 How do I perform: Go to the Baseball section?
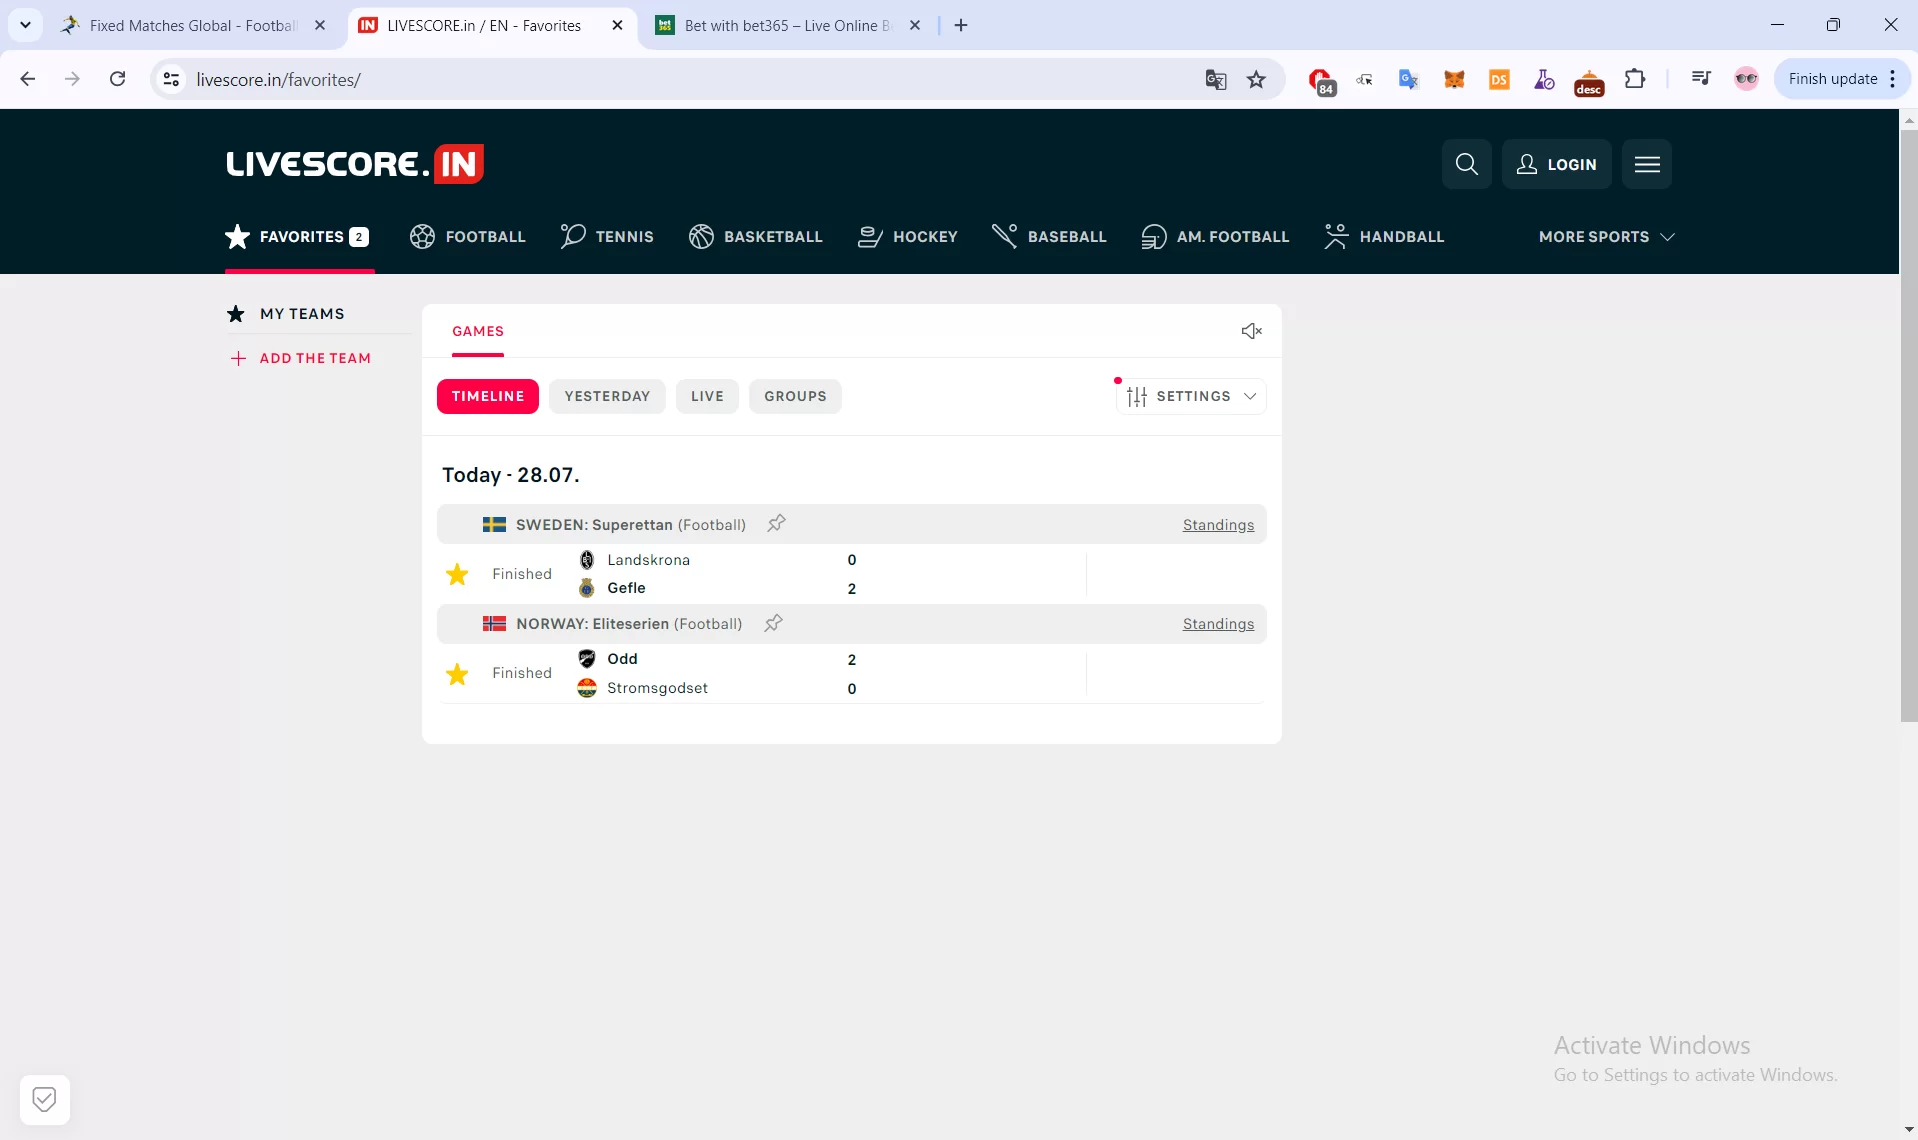pos(1049,237)
